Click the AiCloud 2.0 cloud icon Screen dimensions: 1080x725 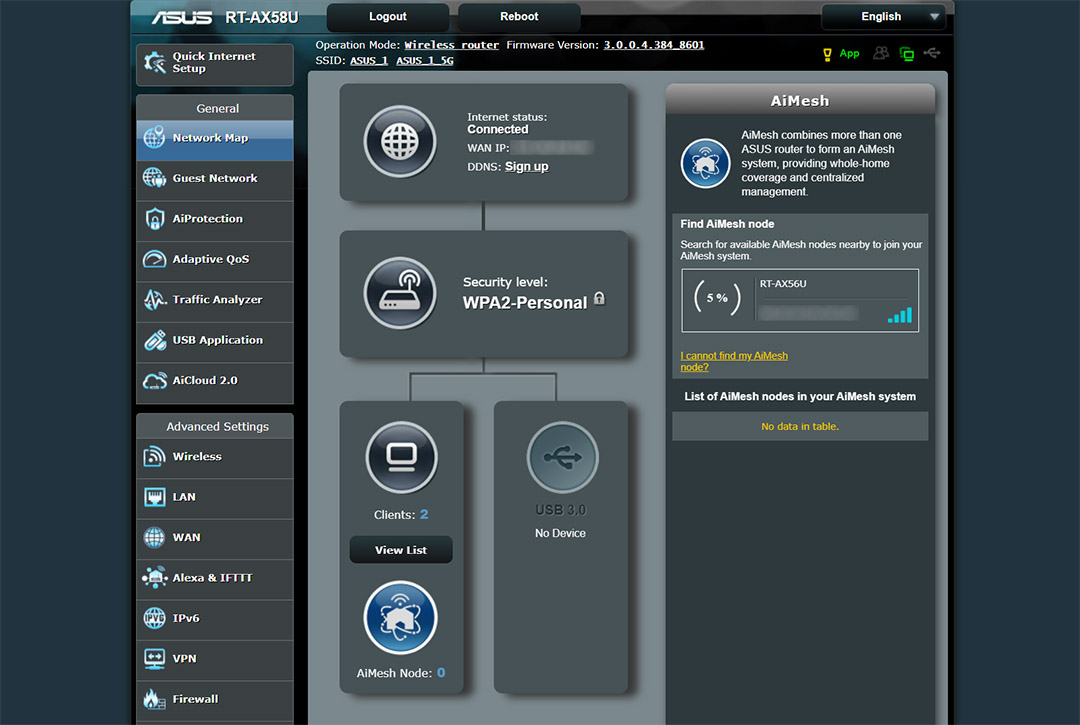coord(154,380)
